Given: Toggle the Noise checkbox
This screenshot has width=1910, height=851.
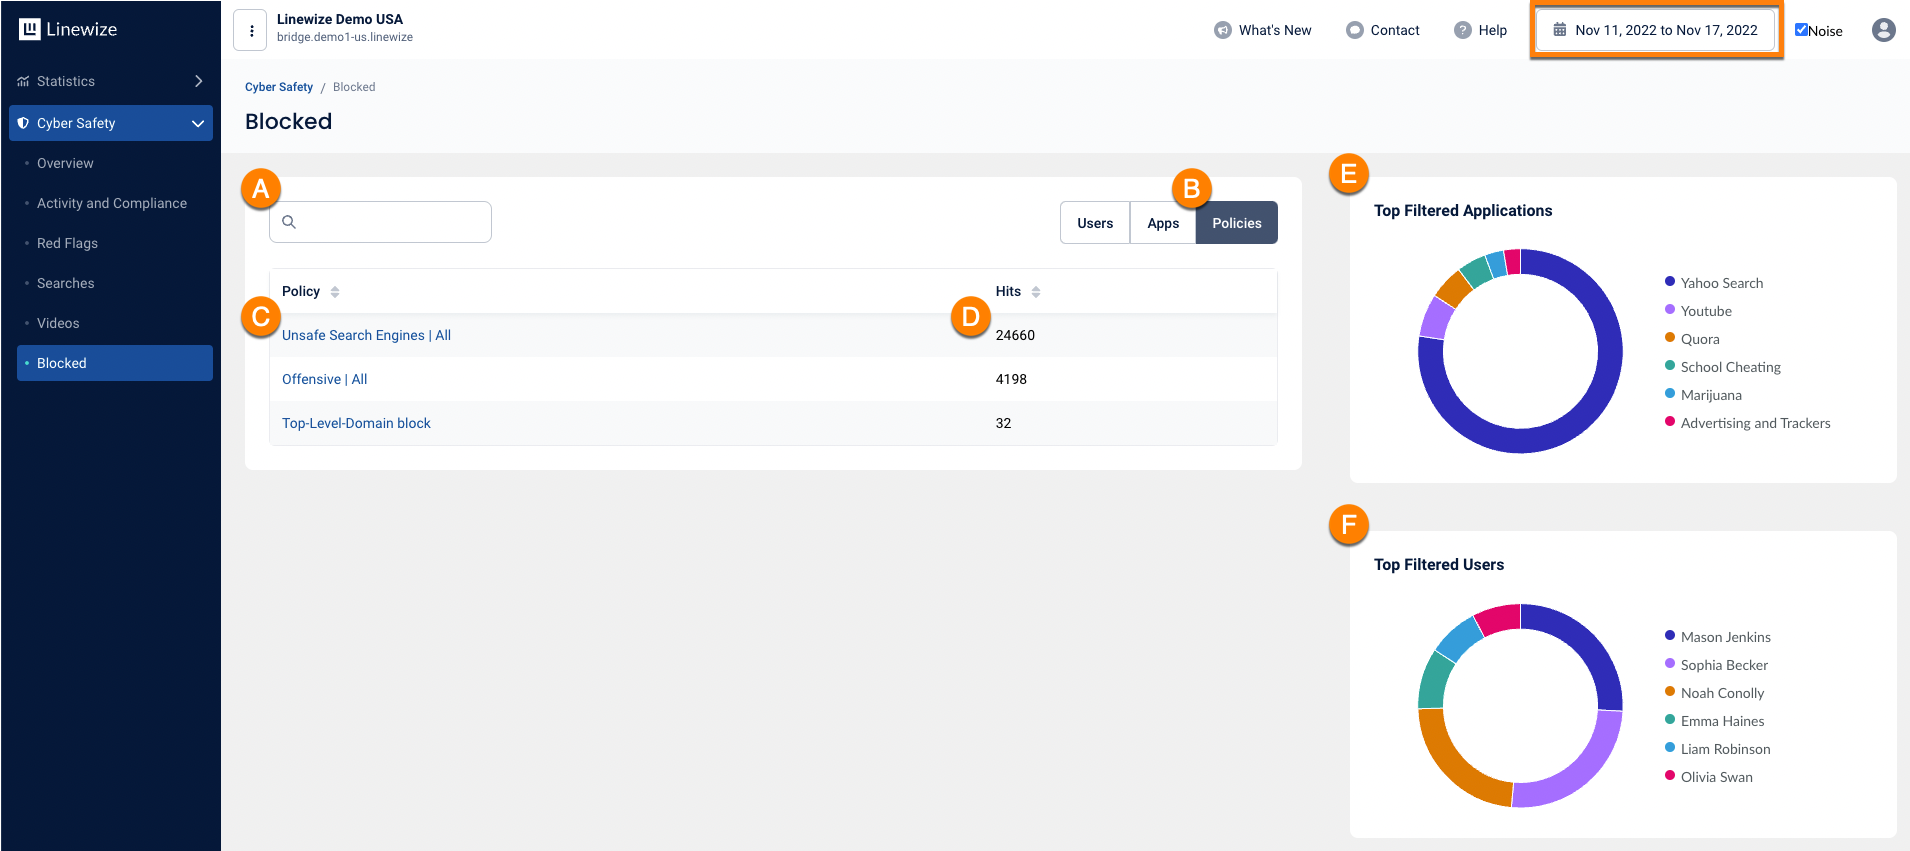Looking at the screenshot, I should click(x=1801, y=30).
